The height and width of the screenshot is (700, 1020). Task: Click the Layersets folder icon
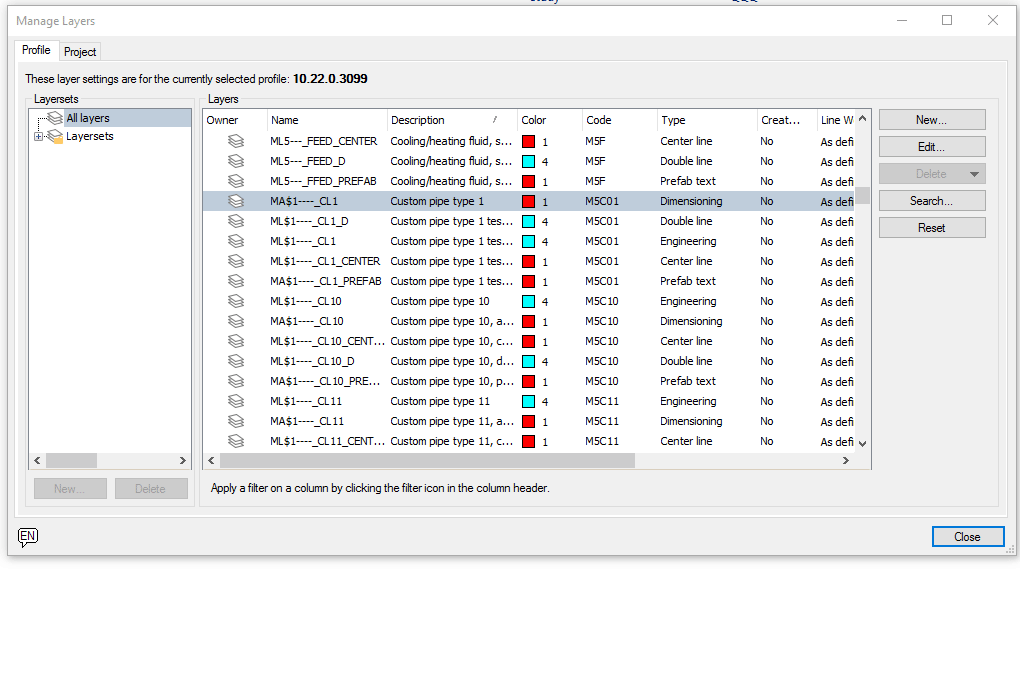[x=55, y=136]
